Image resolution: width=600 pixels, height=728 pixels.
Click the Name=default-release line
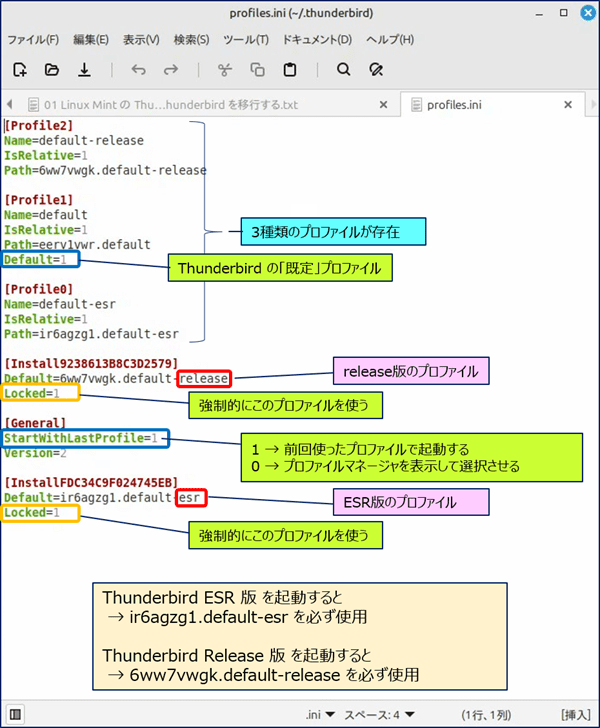tap(74, 140)
